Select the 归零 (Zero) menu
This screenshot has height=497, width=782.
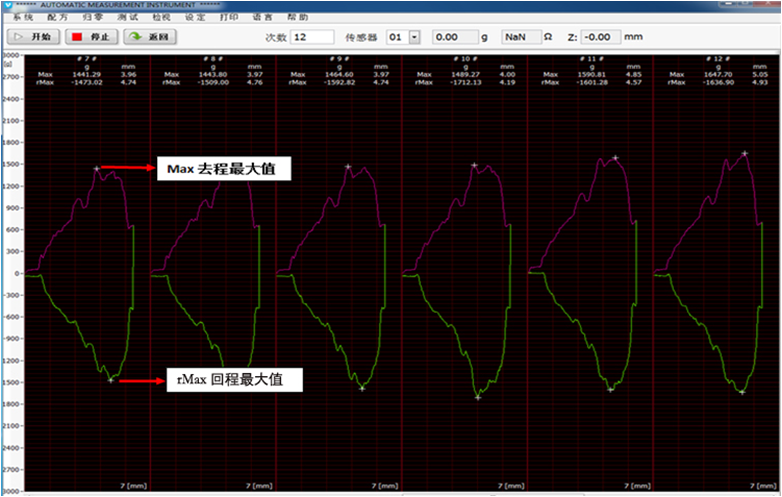pyautogui.click(x=91, y=17)
